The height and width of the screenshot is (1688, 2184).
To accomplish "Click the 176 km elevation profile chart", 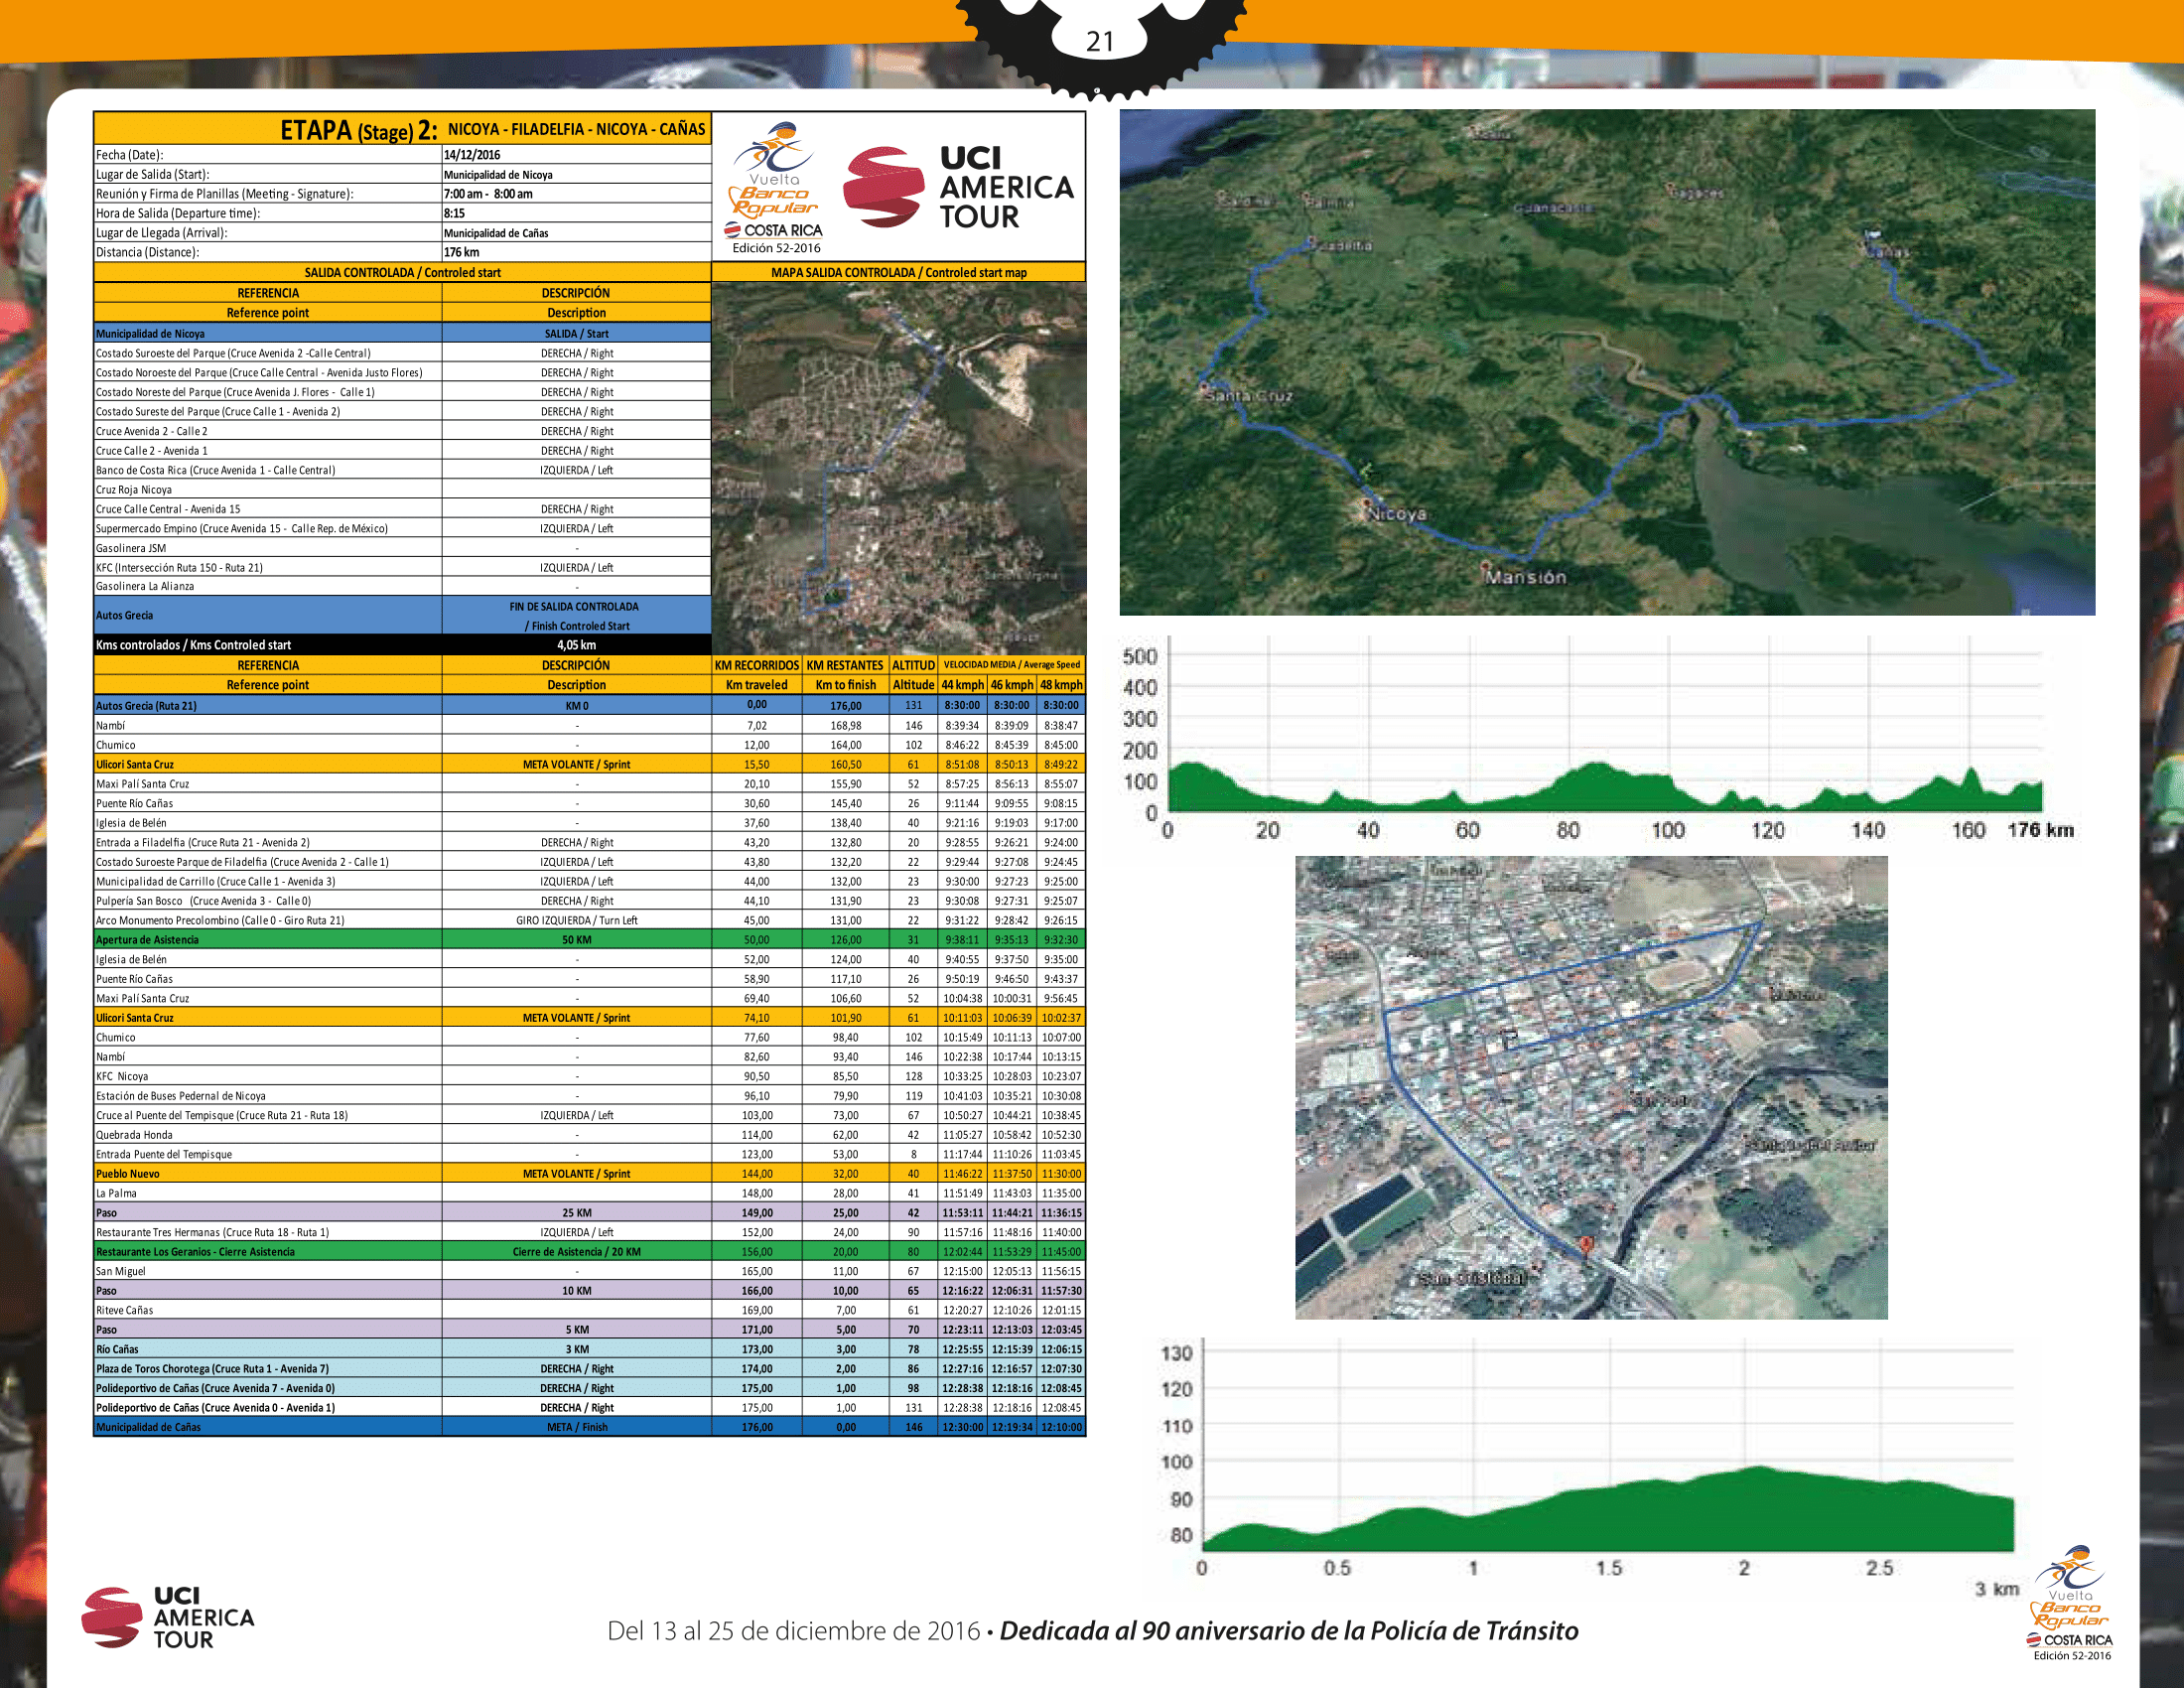I will 1600,738.
